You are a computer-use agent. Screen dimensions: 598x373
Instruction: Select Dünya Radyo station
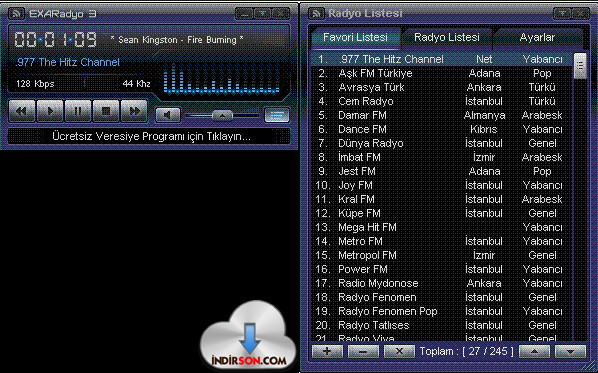tap(441, 143)
